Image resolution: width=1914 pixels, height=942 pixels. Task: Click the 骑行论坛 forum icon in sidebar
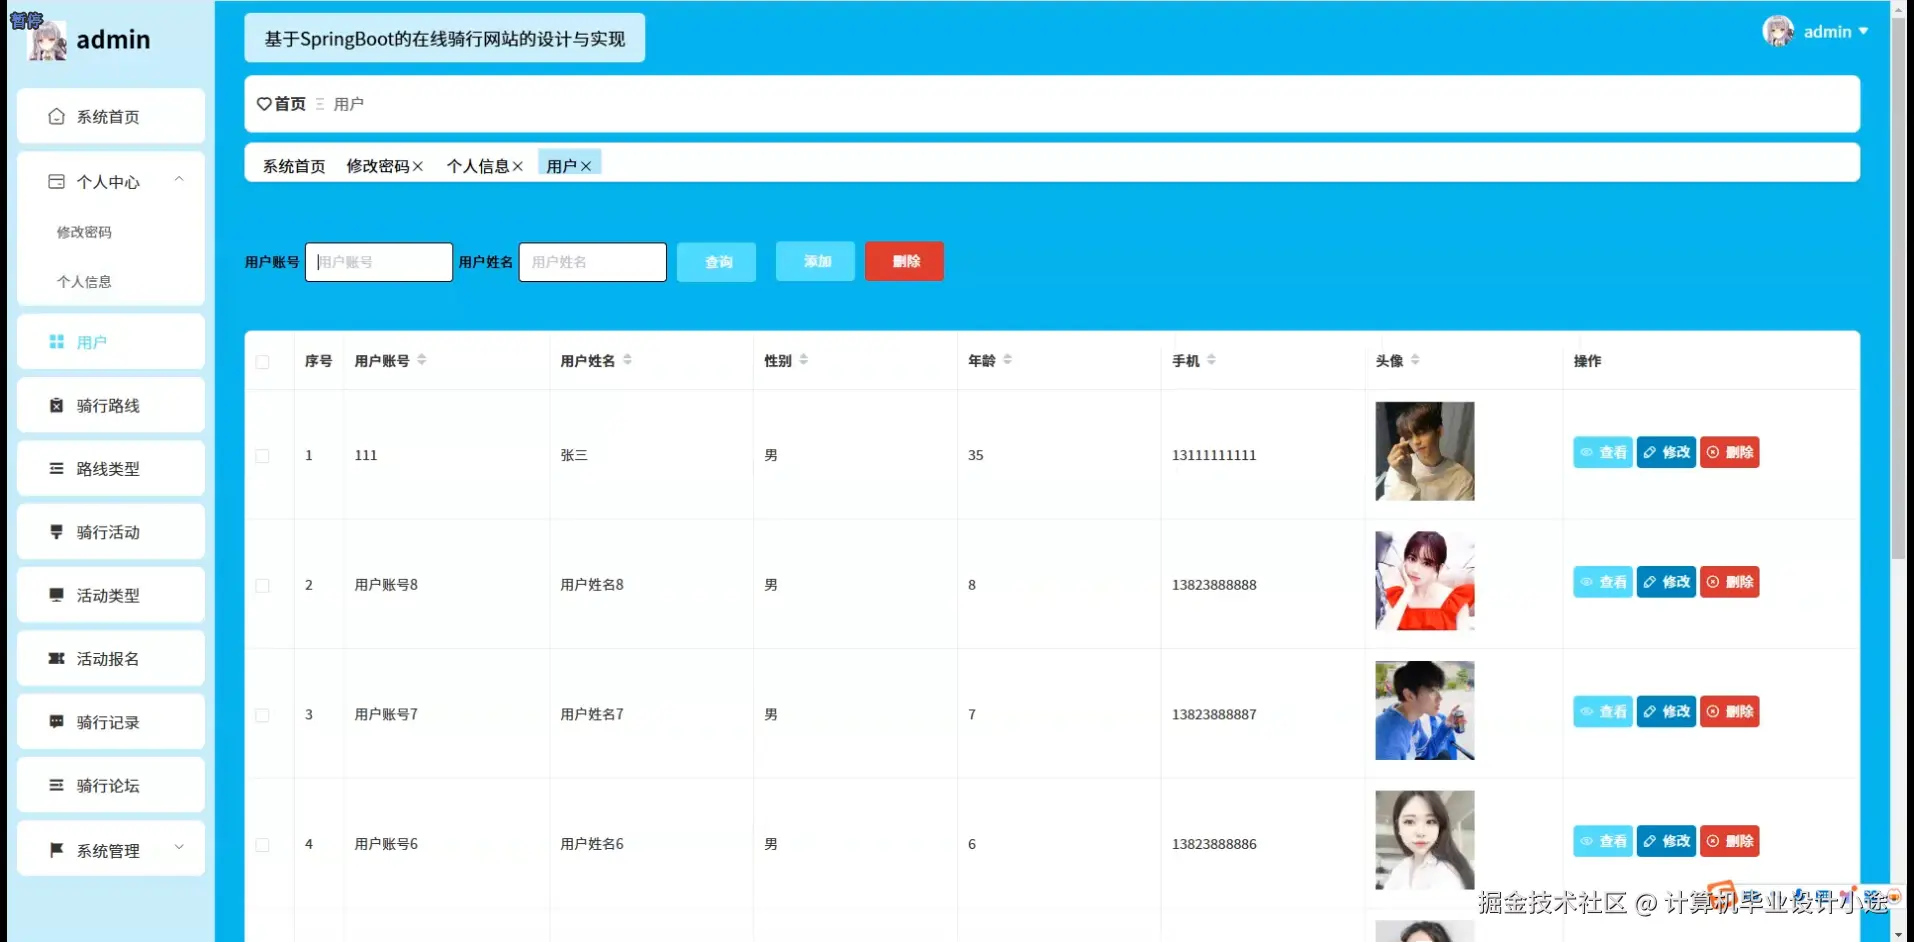pyautogui.click(x=56, y=785)
